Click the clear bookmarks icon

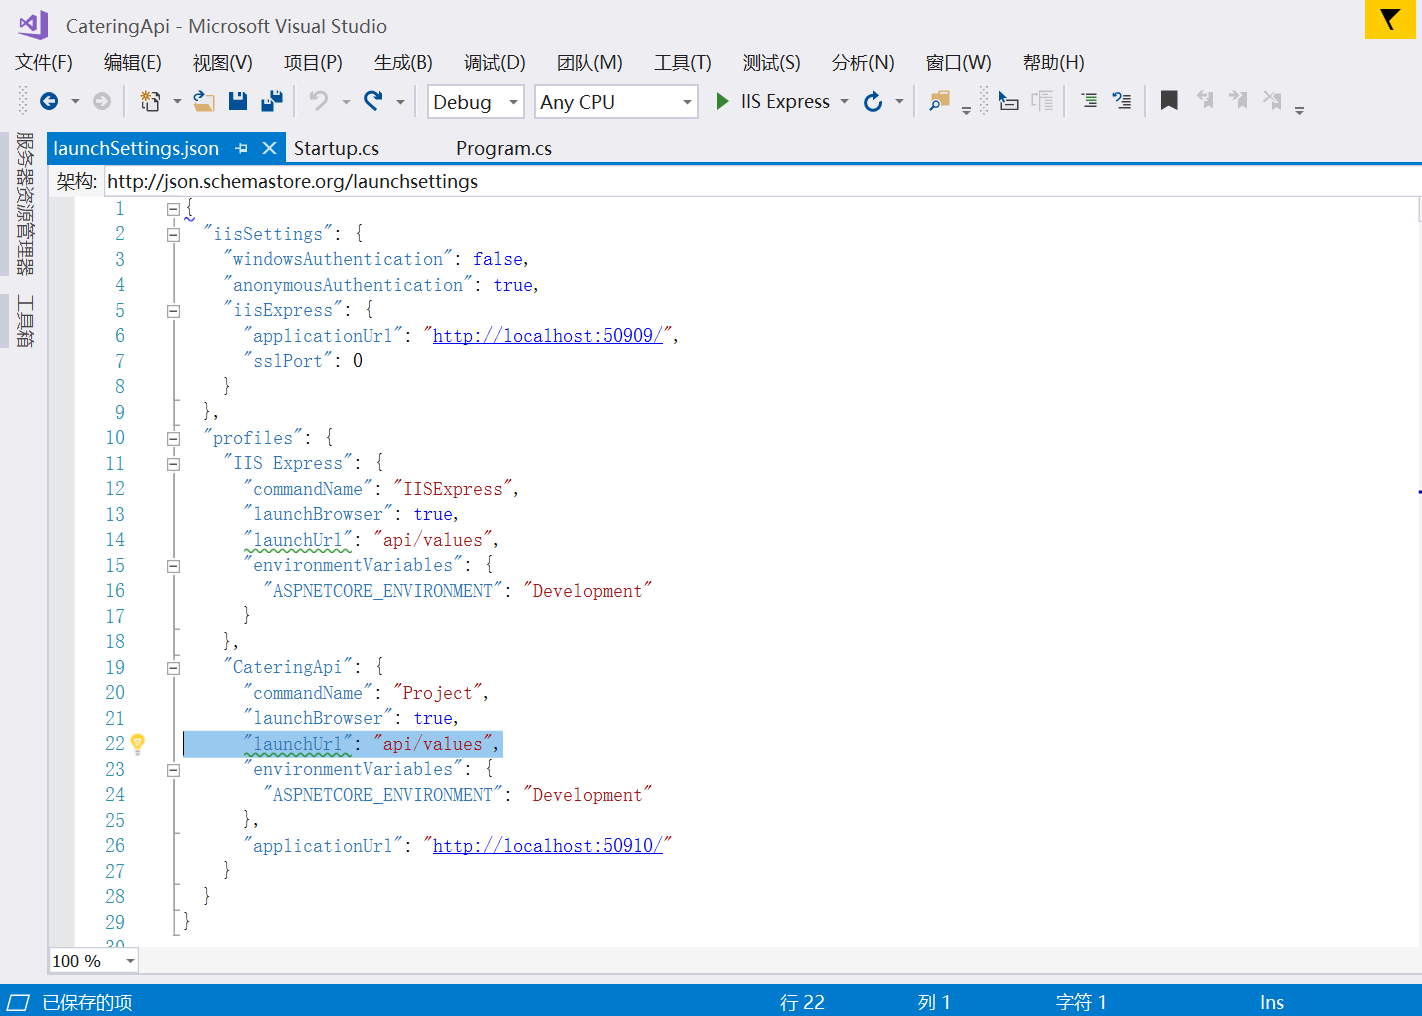1272,100
